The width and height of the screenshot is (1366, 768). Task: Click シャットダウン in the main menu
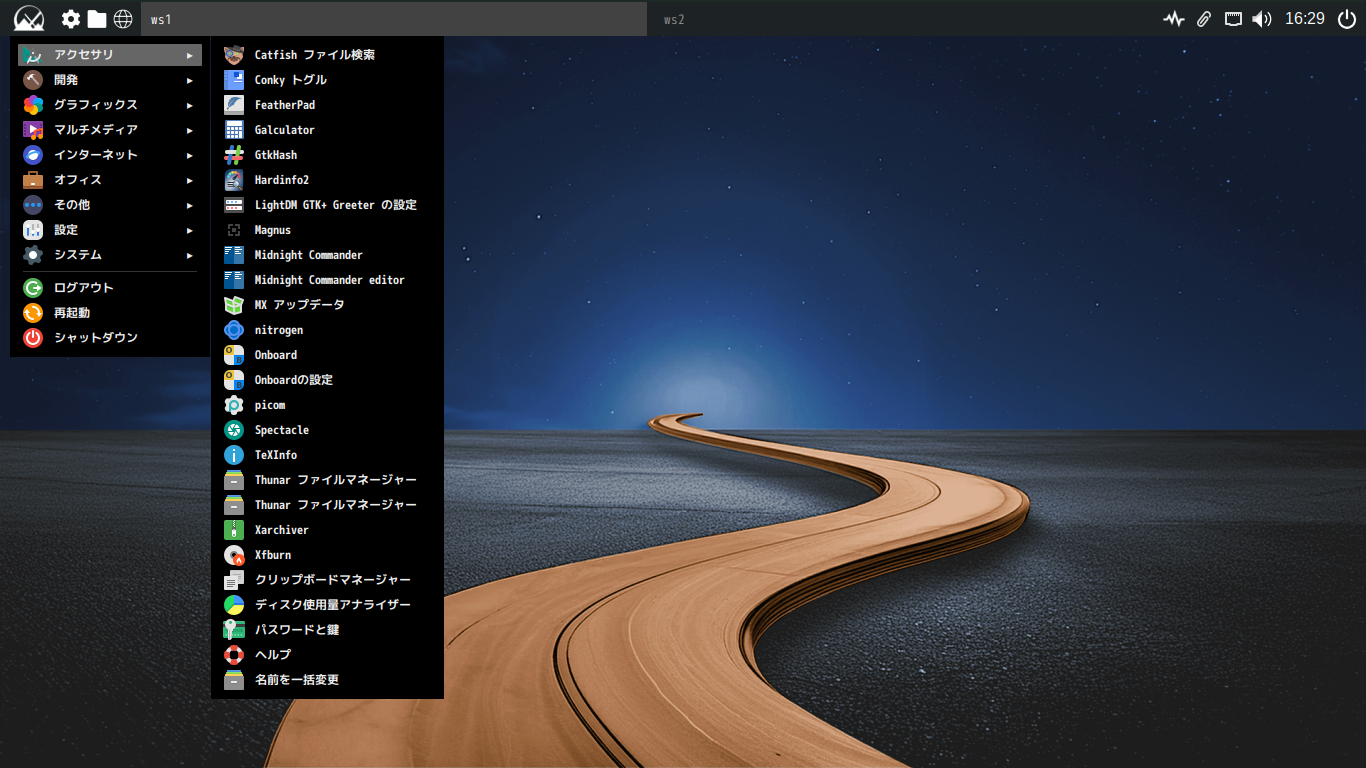click(96, 338)
